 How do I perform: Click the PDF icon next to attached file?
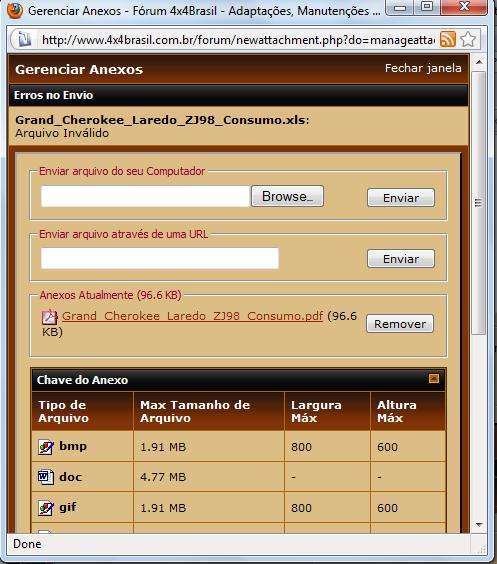tap(50, 317)
